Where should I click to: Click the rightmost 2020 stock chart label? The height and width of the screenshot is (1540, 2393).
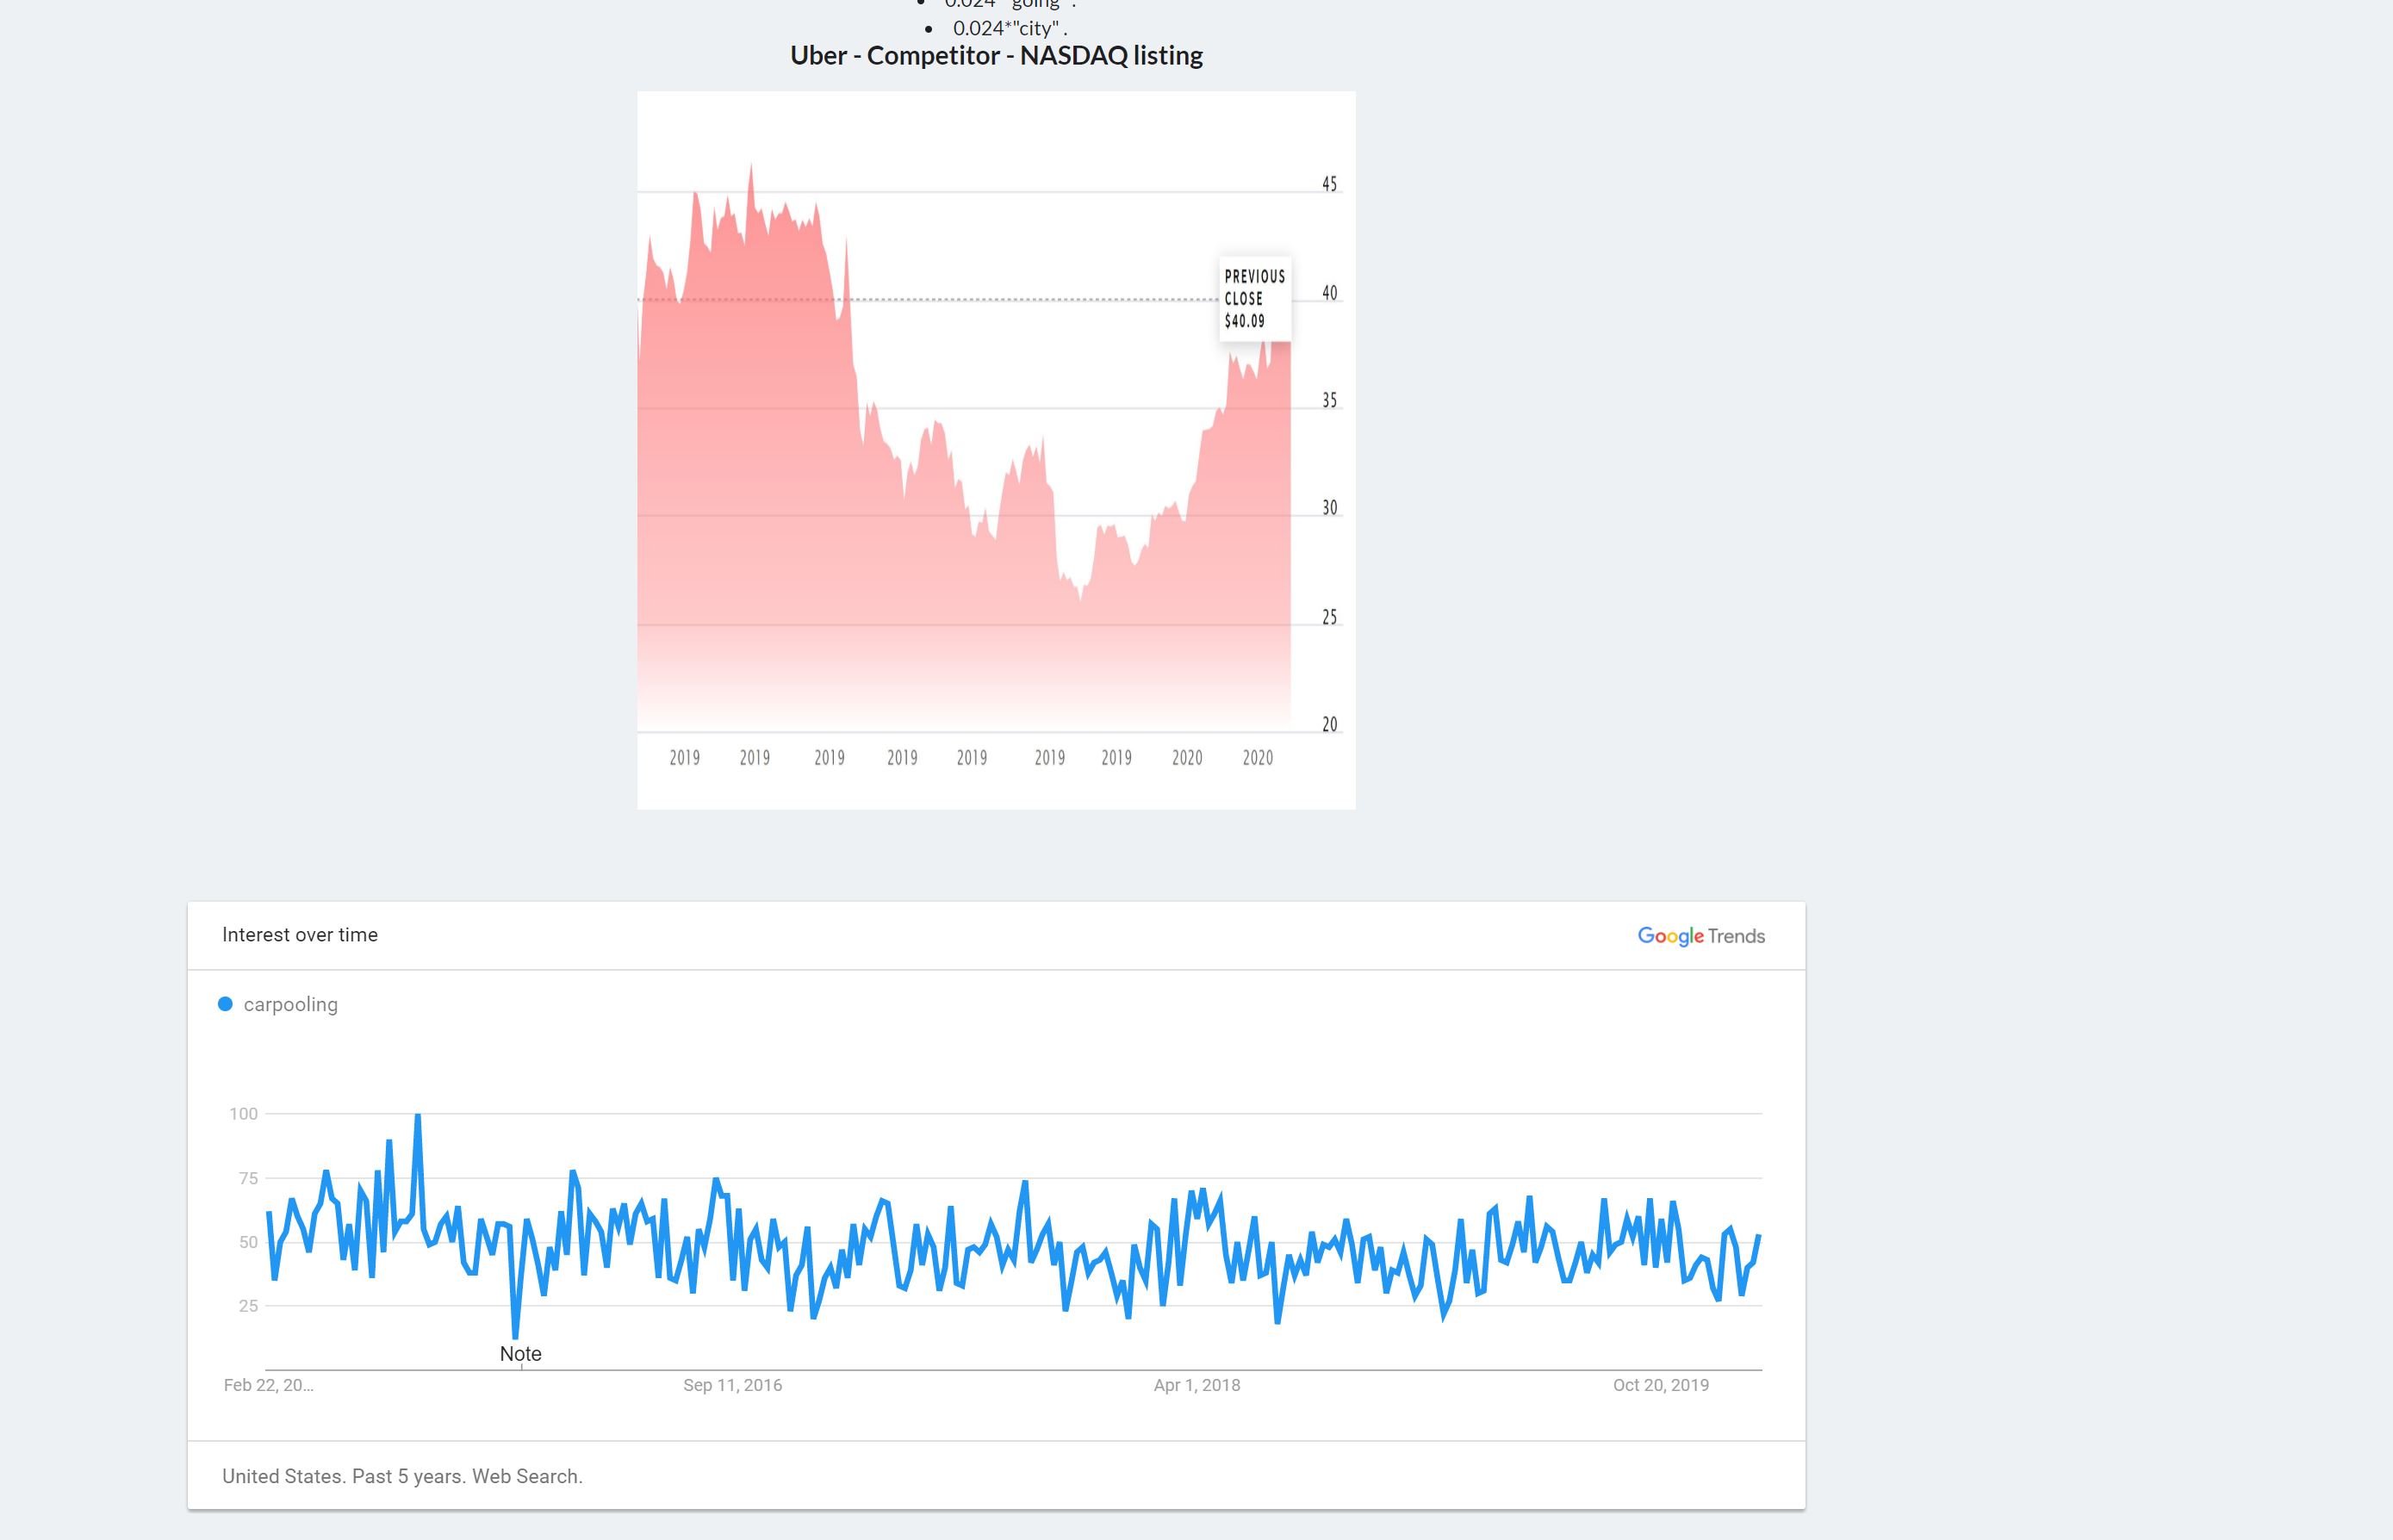[x=1257, y=758]
